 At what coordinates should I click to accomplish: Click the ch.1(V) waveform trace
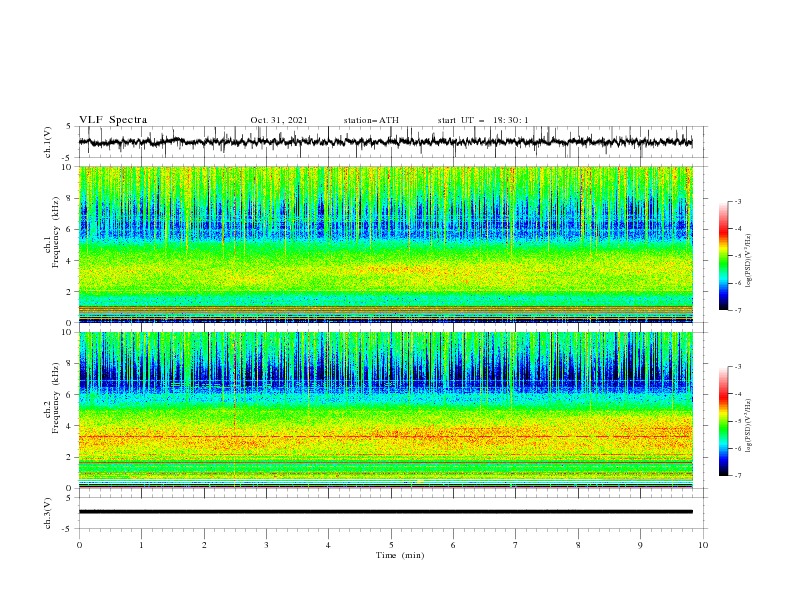point(386,142)
